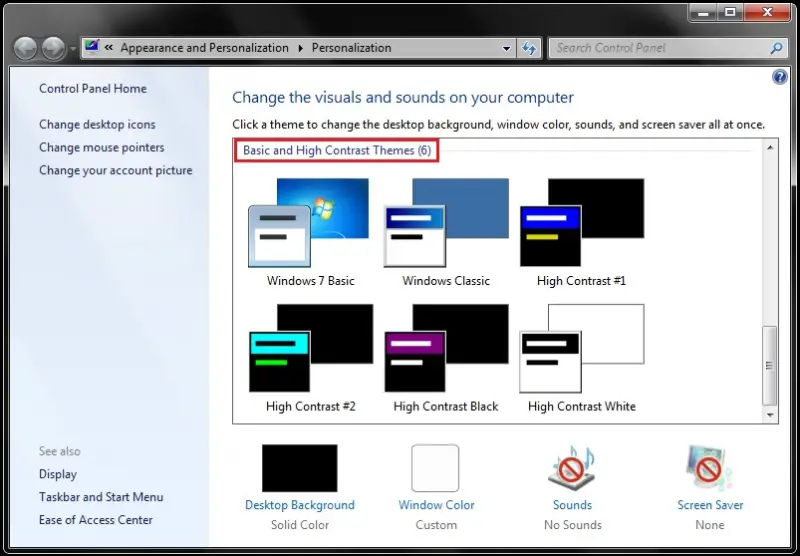Screen dimensions: 800x556
Task: Open the recent pages dropdown beside Forward
Action: 73,48
